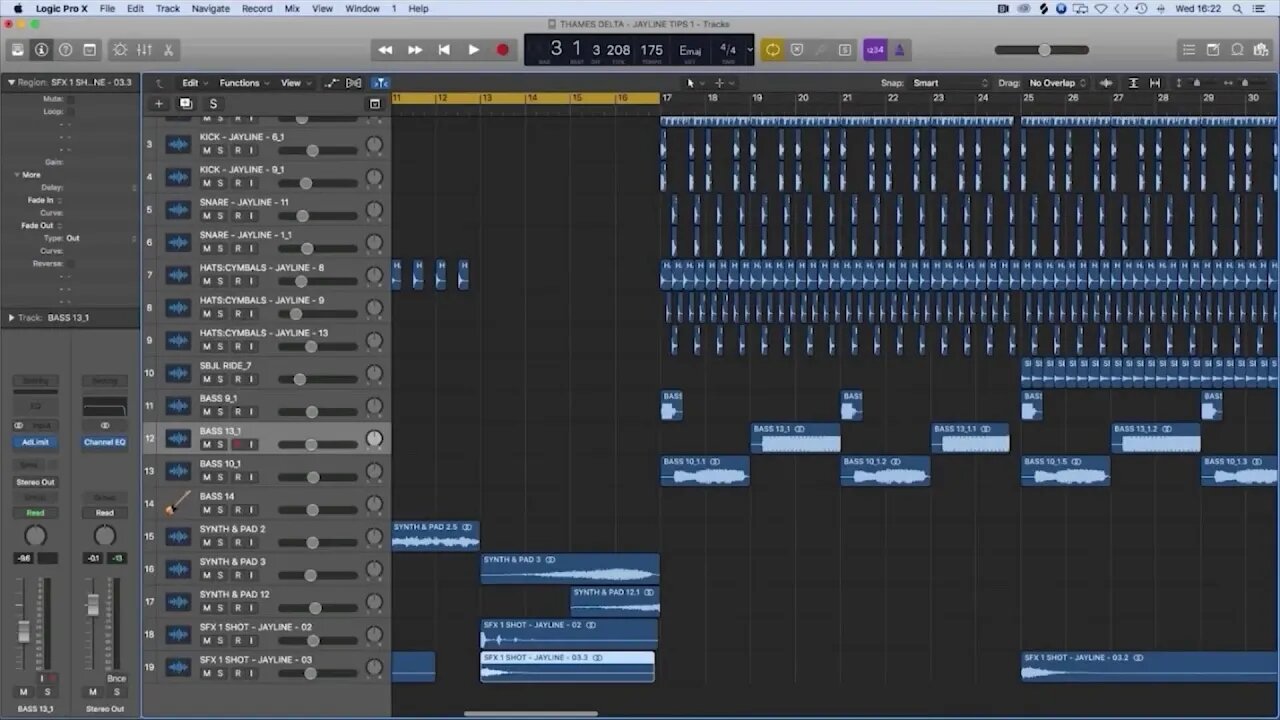Click the Bnce bounce button

tap(117, 678)
